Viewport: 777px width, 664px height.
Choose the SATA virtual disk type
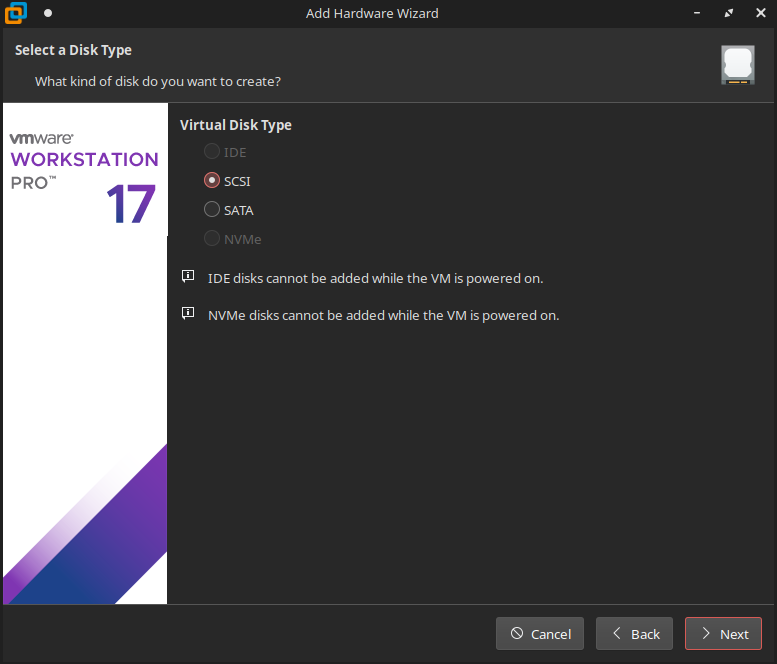(x=211, y=210)
